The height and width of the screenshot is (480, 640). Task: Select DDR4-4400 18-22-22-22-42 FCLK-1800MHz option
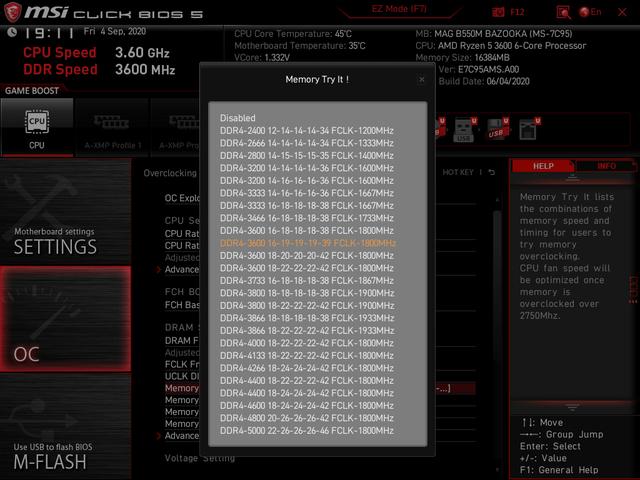point(307,380)
